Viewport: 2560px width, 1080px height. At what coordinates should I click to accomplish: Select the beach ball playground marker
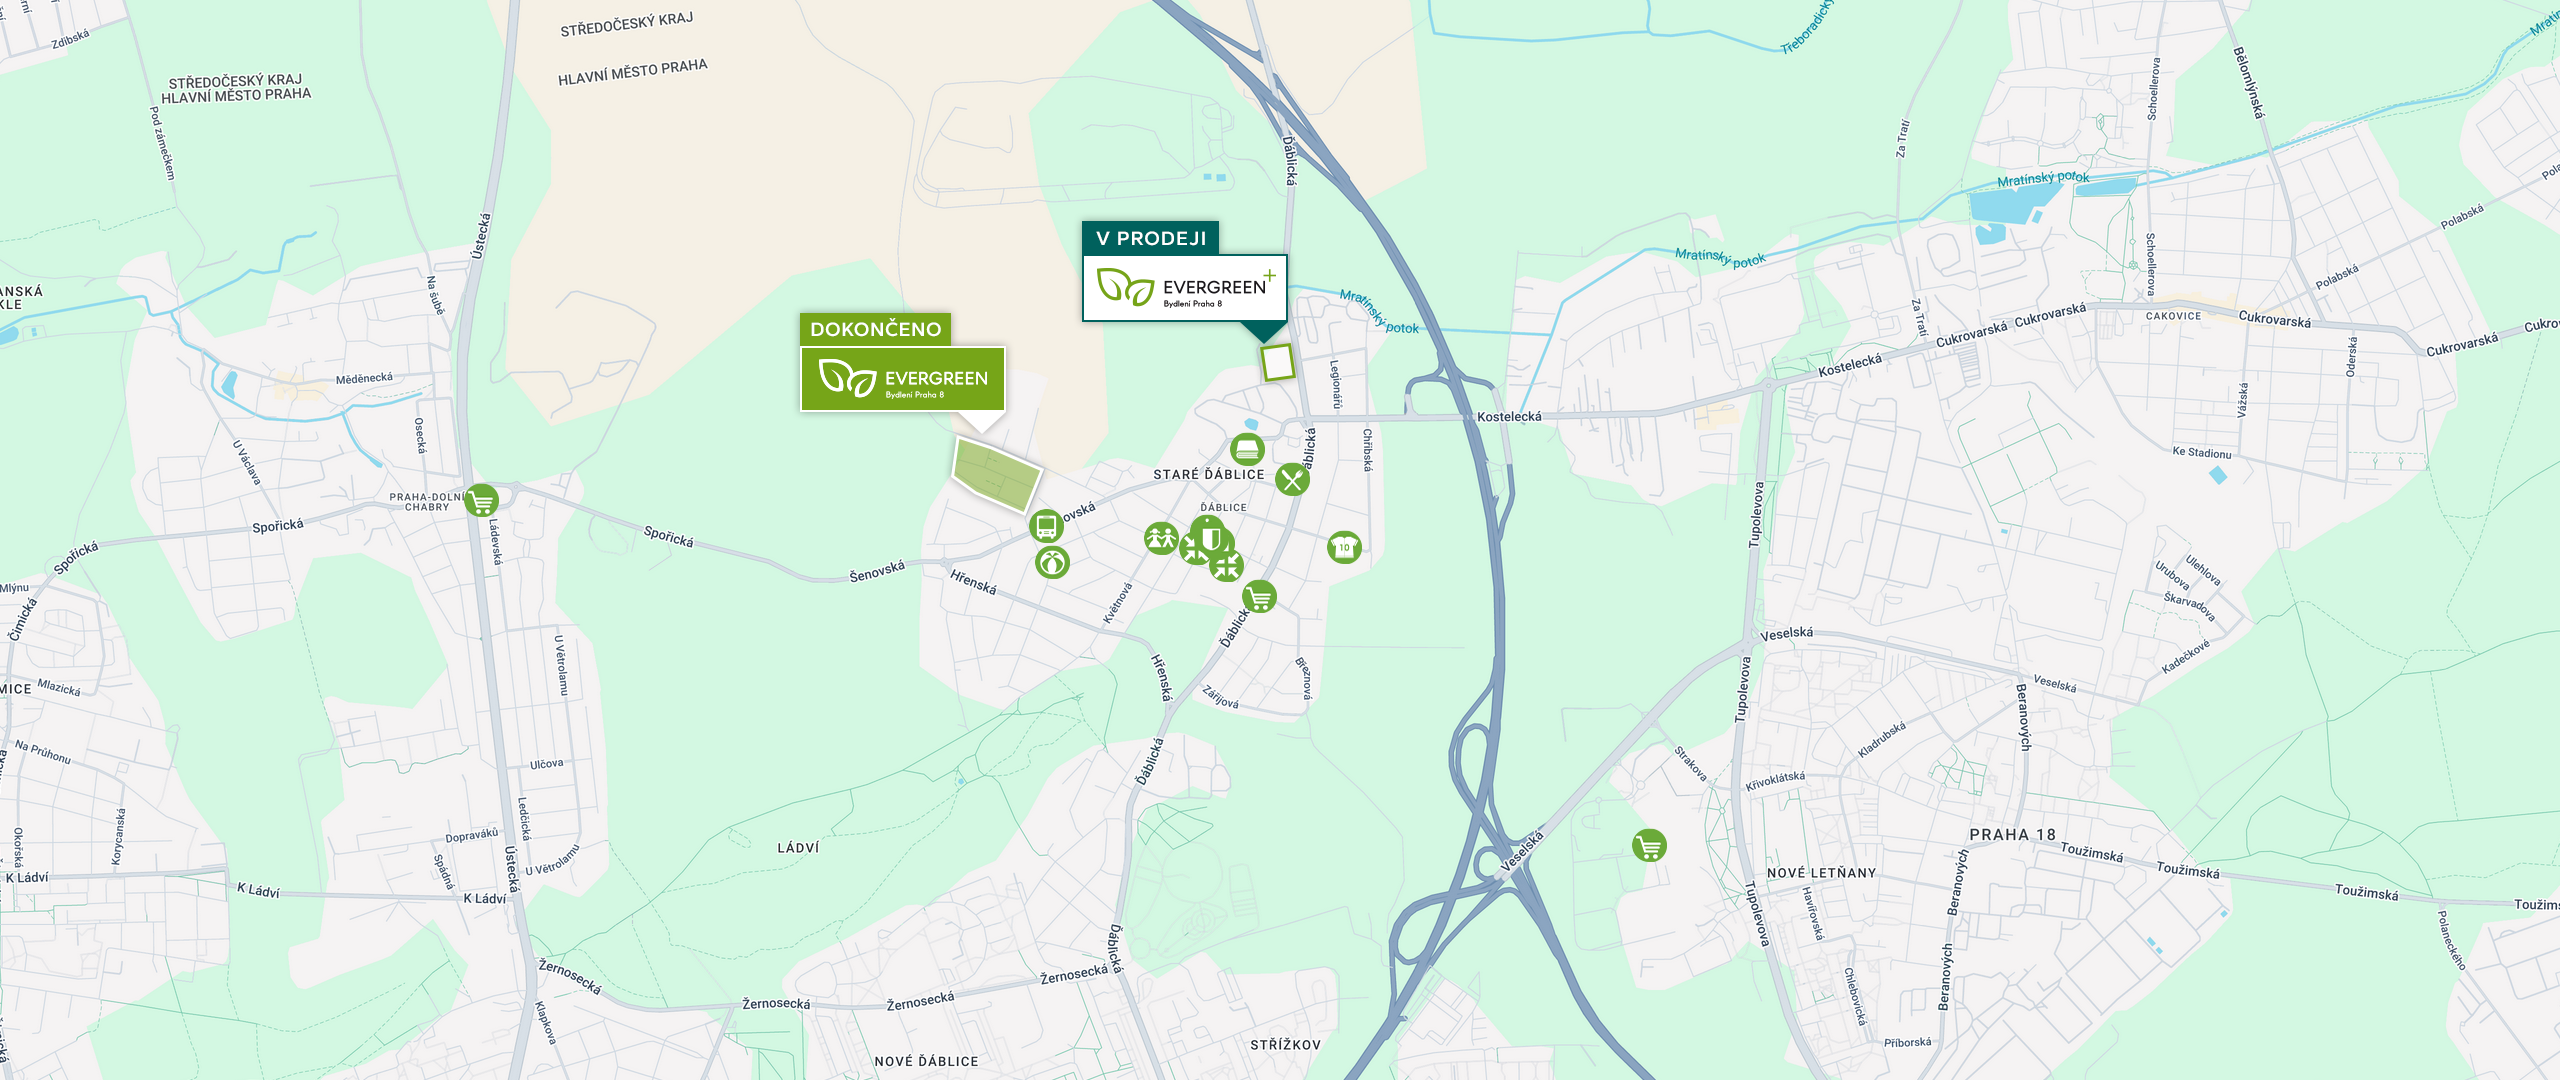tap(1052, 563)
